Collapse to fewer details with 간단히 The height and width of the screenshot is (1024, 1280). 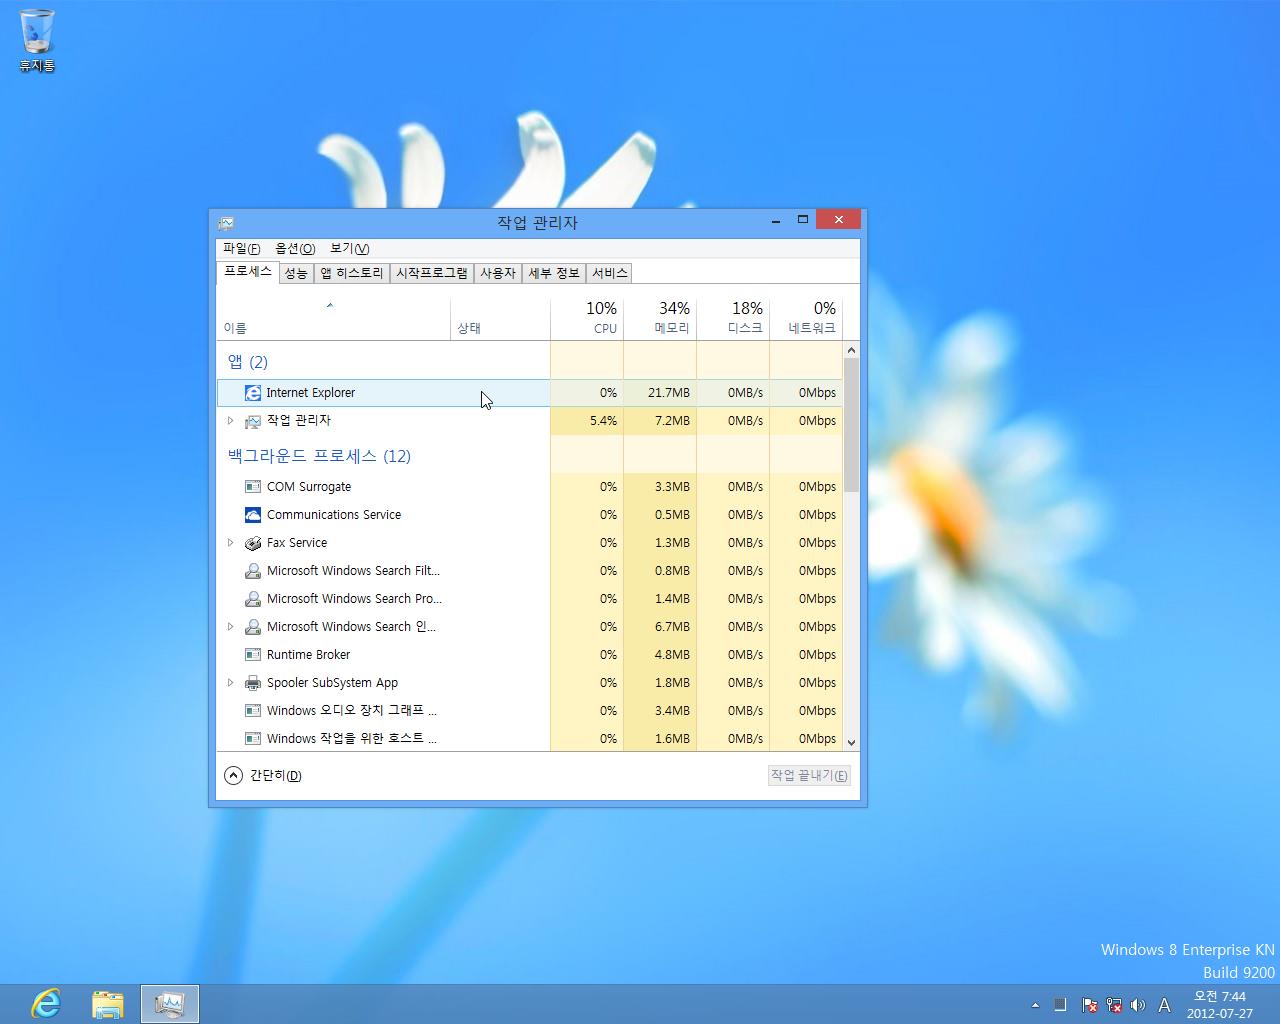pyautogui.click(x=263, y=775)
